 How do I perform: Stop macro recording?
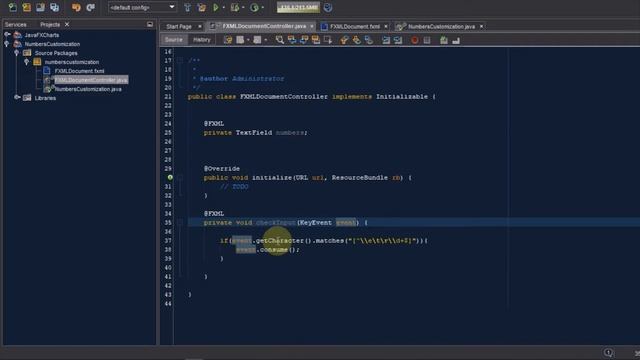coord(427,40)
